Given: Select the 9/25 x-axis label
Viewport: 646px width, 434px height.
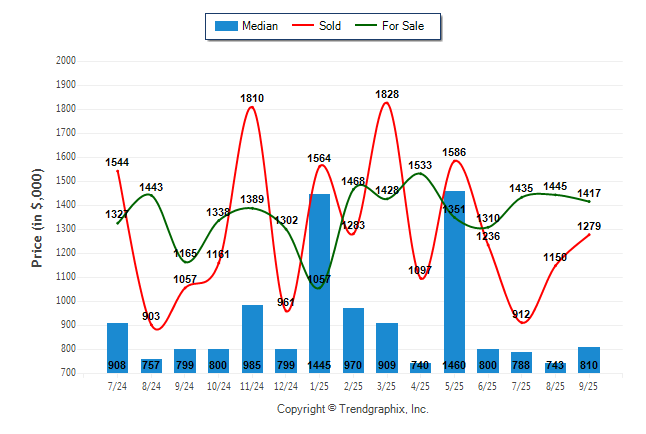Looking at the screenshot, I should (x=588, y=385).
